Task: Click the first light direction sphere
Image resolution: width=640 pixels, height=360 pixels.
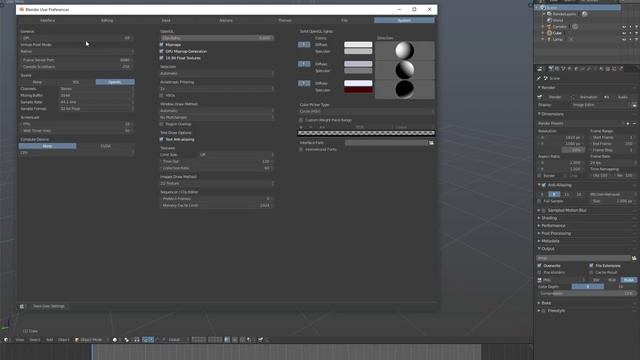Action: (x=404, y=51)
